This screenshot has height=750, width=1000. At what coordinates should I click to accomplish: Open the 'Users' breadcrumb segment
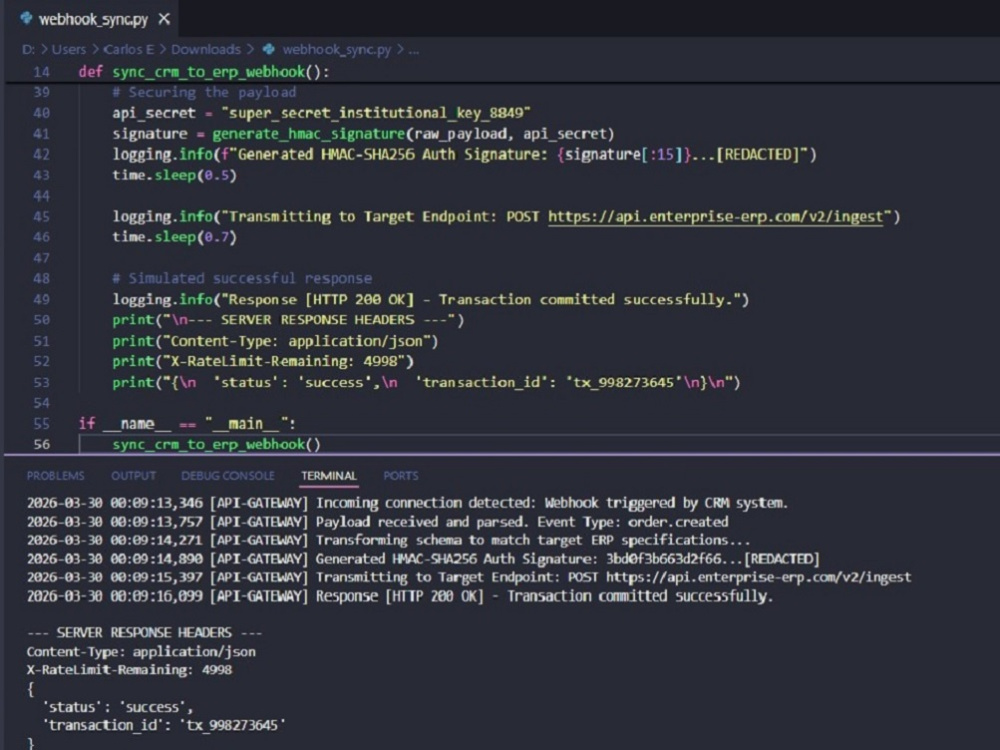[x=68, y=50]
